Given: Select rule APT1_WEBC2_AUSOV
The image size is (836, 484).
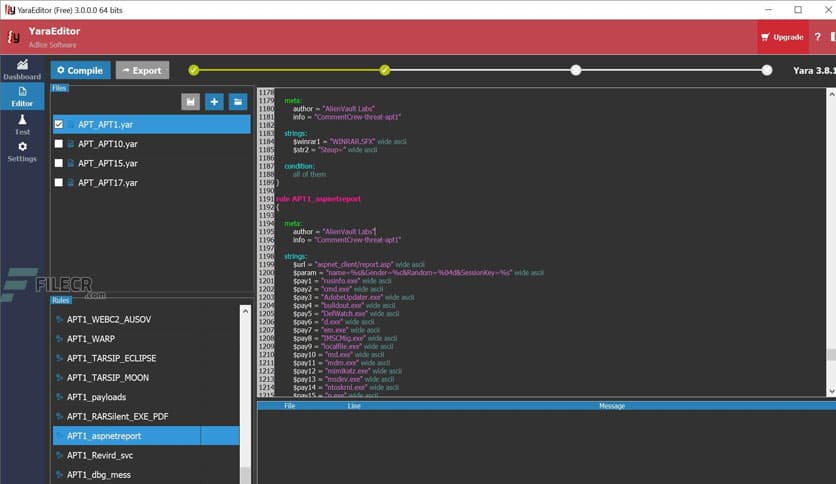Looking at the screenshot, I should point(146,319).
